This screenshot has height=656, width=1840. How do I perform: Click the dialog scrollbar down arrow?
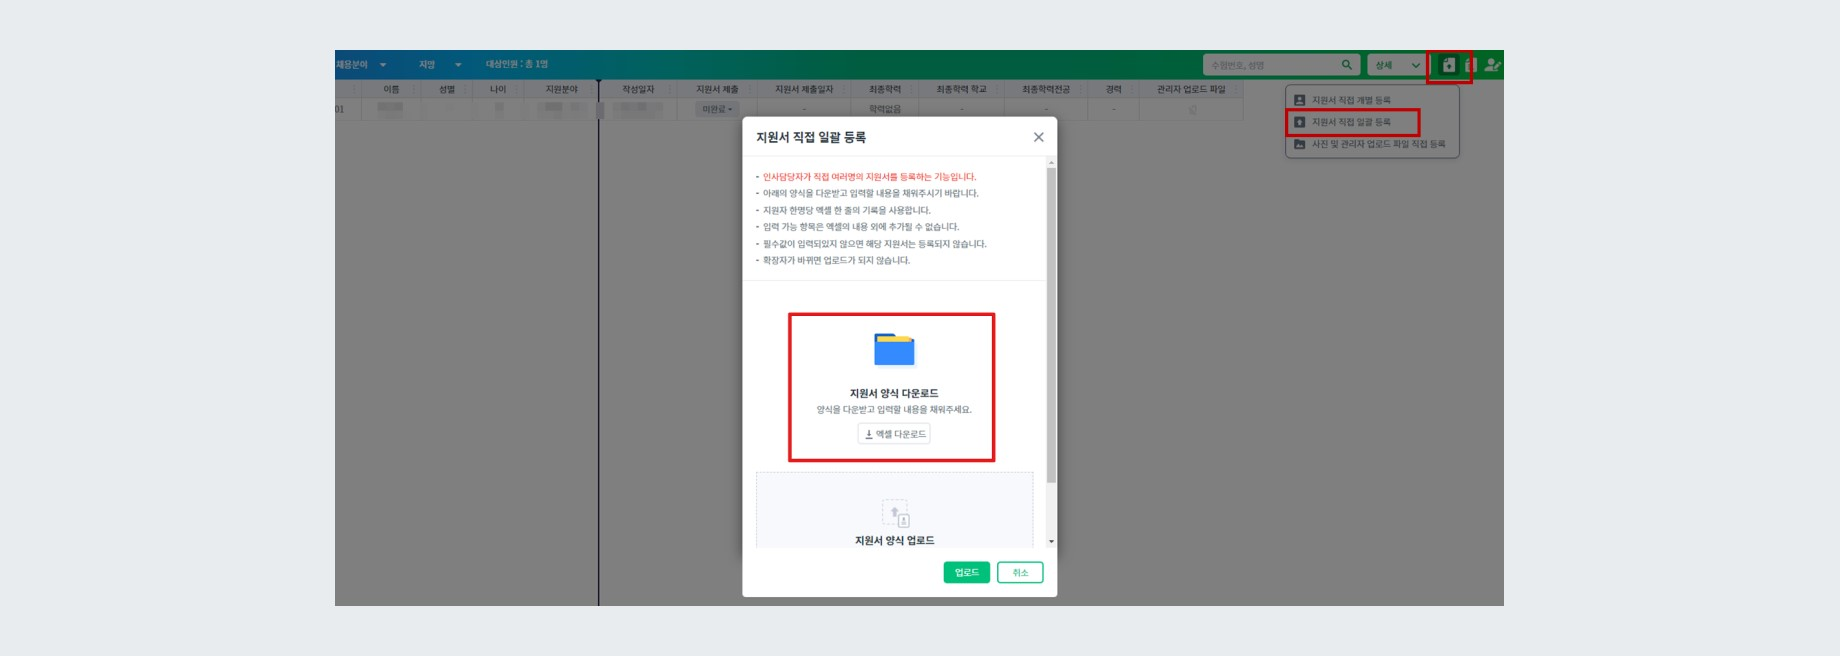click(x=1051, y=541)
